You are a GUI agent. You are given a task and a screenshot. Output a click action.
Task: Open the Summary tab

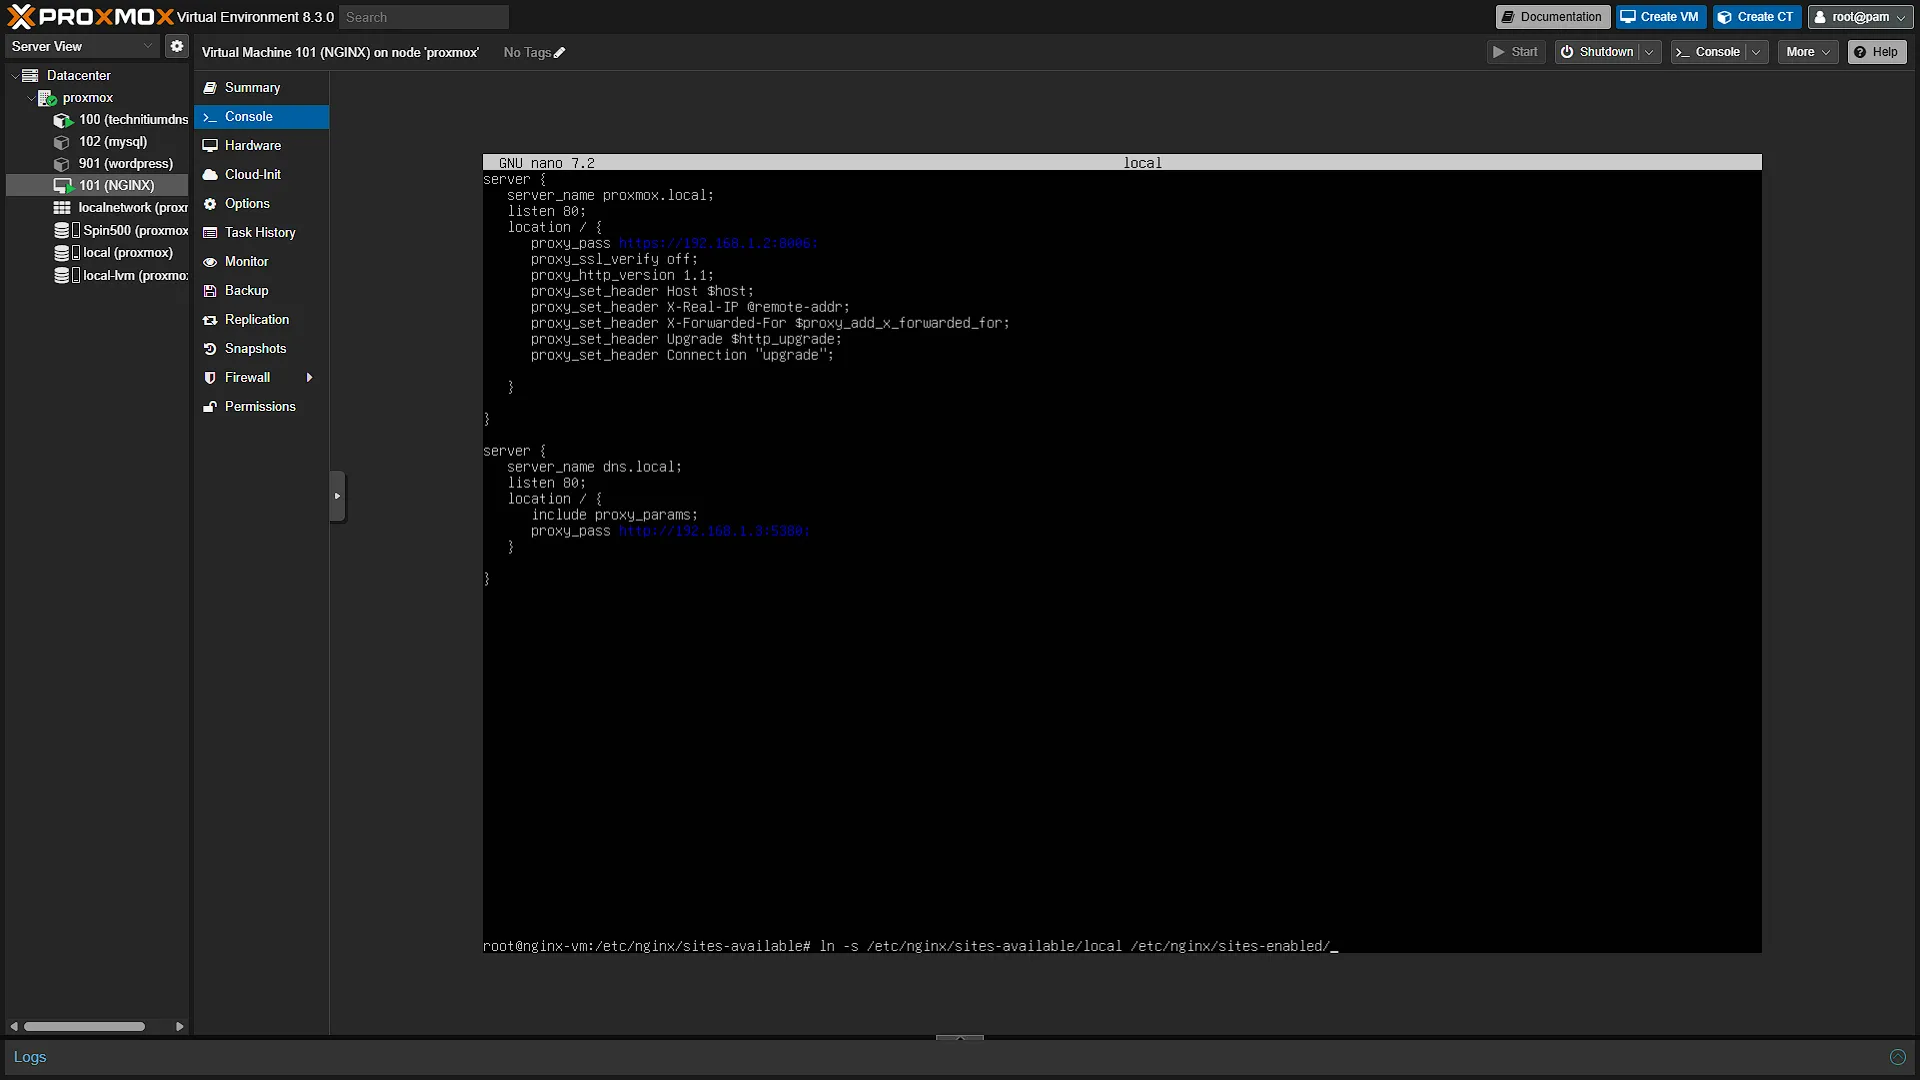point(261,88)
